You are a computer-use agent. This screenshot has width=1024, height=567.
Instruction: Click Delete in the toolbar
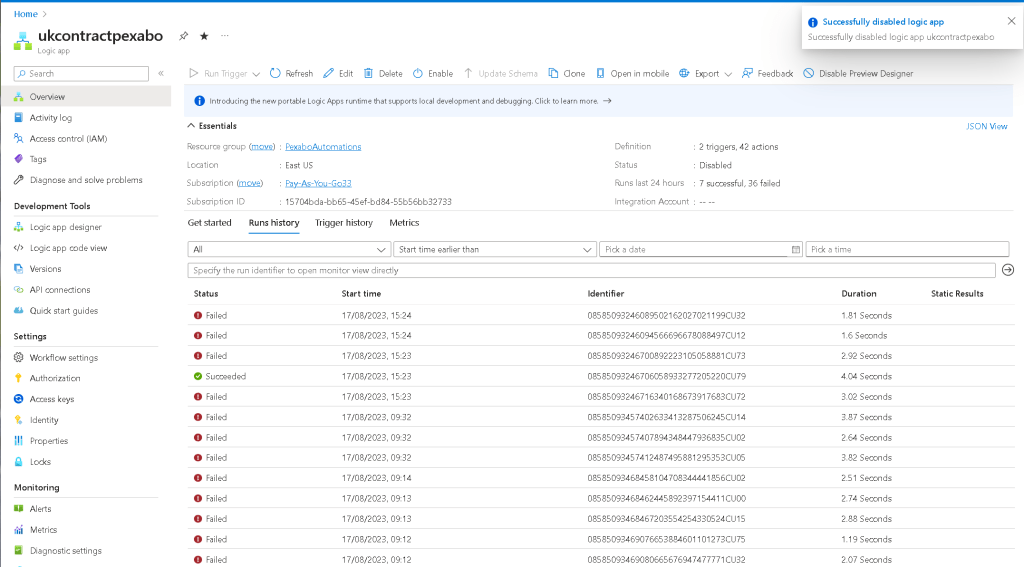383,73
